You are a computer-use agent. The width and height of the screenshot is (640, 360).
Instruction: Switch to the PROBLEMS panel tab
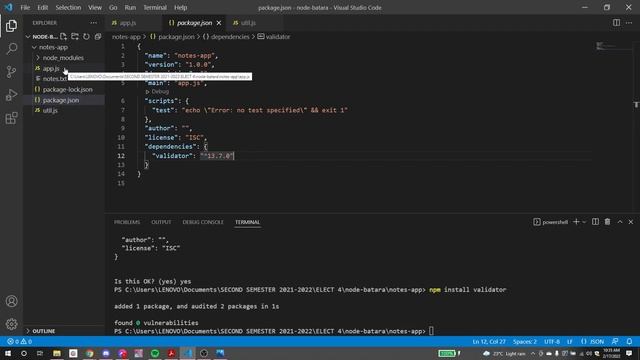(x=127, y=222)
